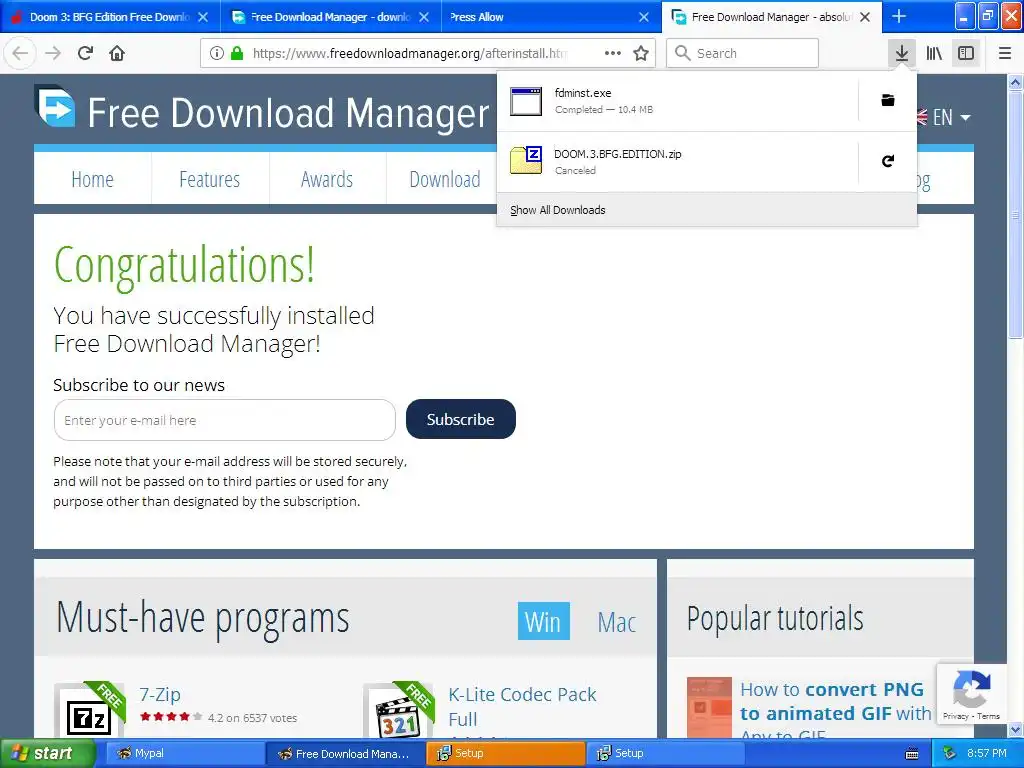Open the Download navigation item
This screenshot has height=768, width=1024.
(x=444, y=179)
